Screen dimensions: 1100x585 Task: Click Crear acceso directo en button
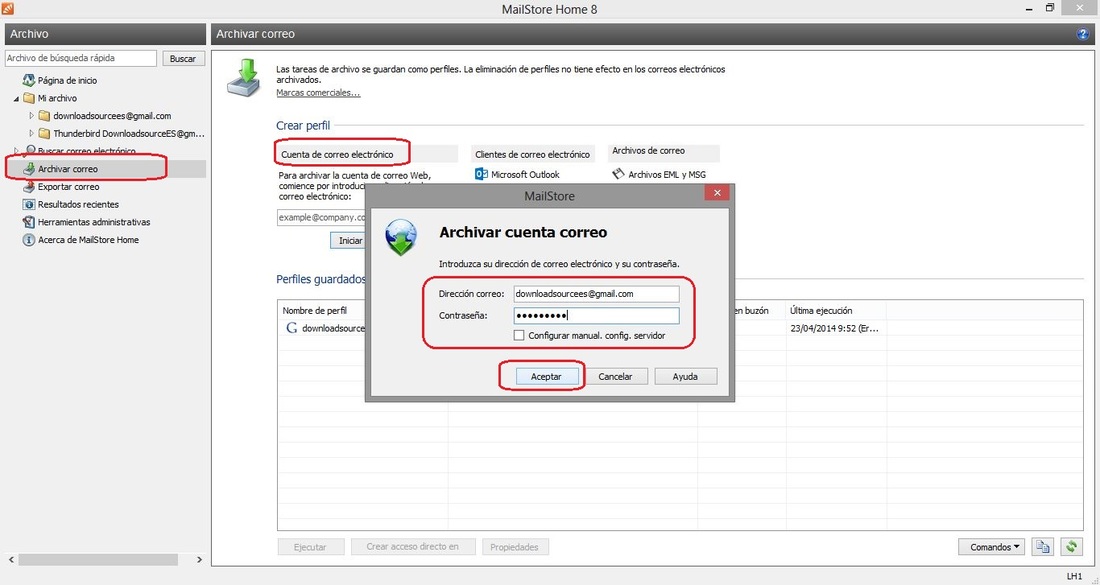coord(412,547)
